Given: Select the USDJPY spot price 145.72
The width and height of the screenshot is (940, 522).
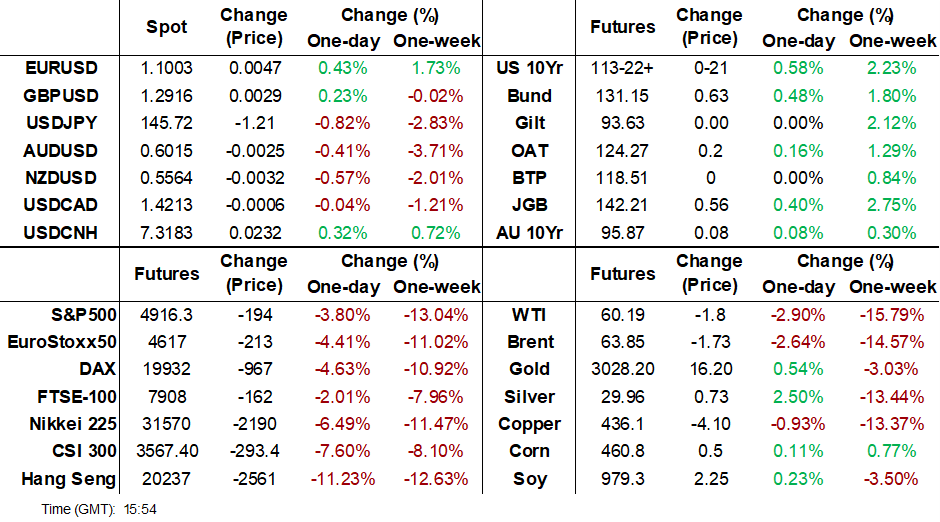Looking at the screenshot, I should pyautogui.click(x=166, y=124).
